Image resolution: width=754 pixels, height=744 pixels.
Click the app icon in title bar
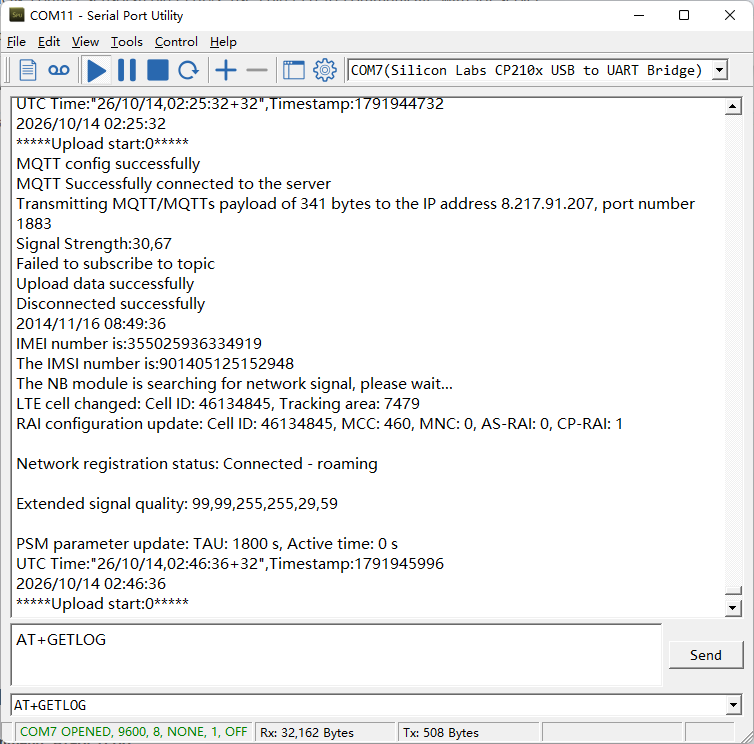coord(17,15)
